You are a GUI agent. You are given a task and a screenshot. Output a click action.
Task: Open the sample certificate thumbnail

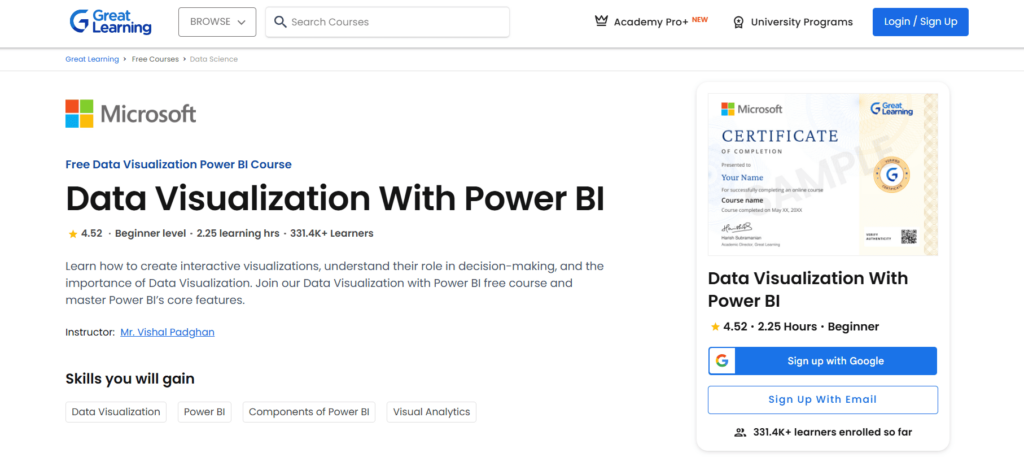click(x=822, y=174)
